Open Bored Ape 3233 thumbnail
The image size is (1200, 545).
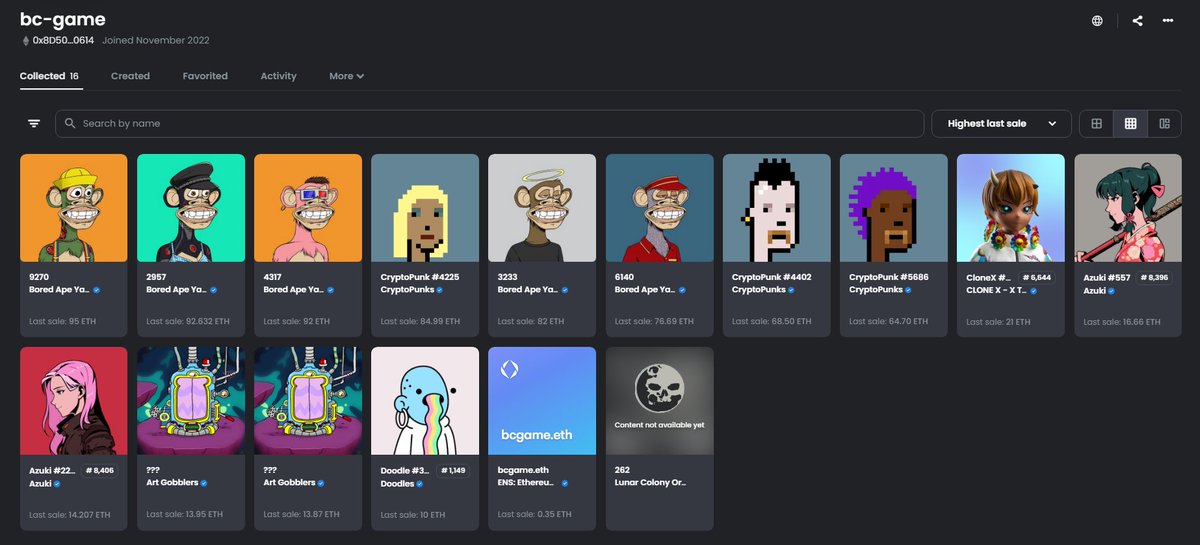[x=542, y=208]
